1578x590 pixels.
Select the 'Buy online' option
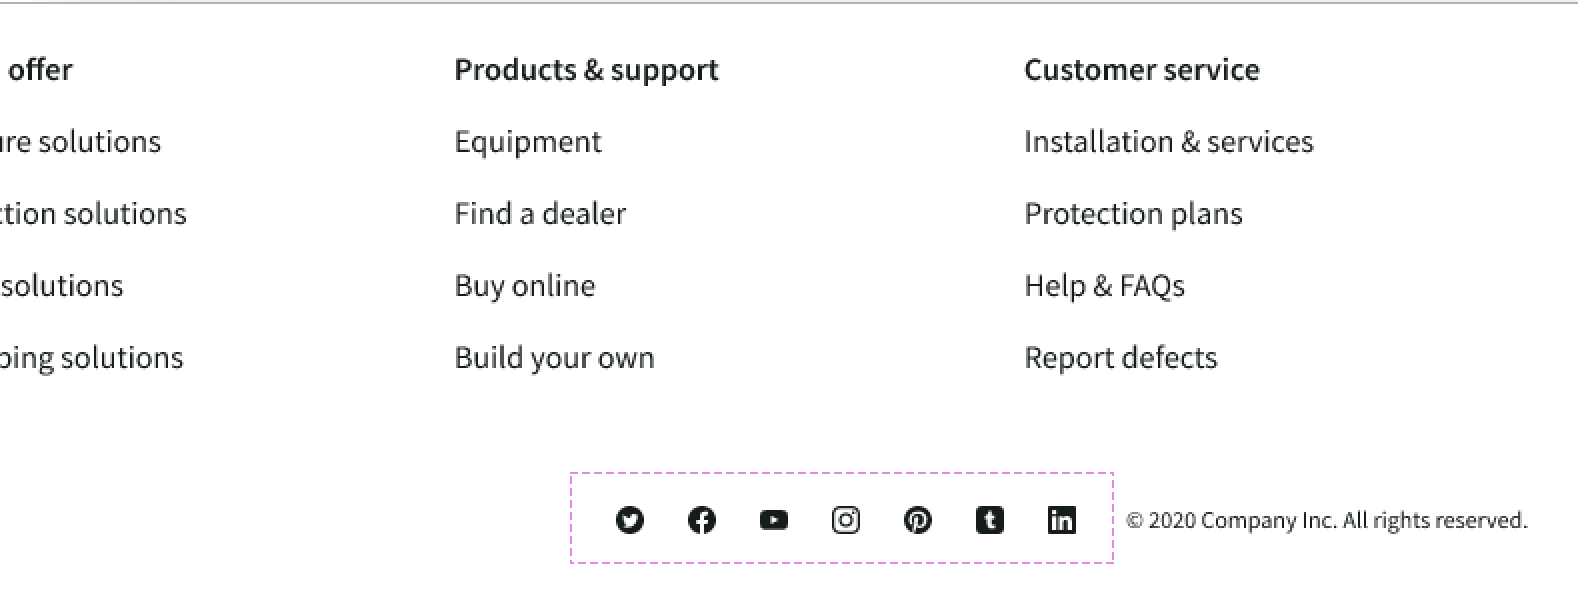click(x=524, y=286)
